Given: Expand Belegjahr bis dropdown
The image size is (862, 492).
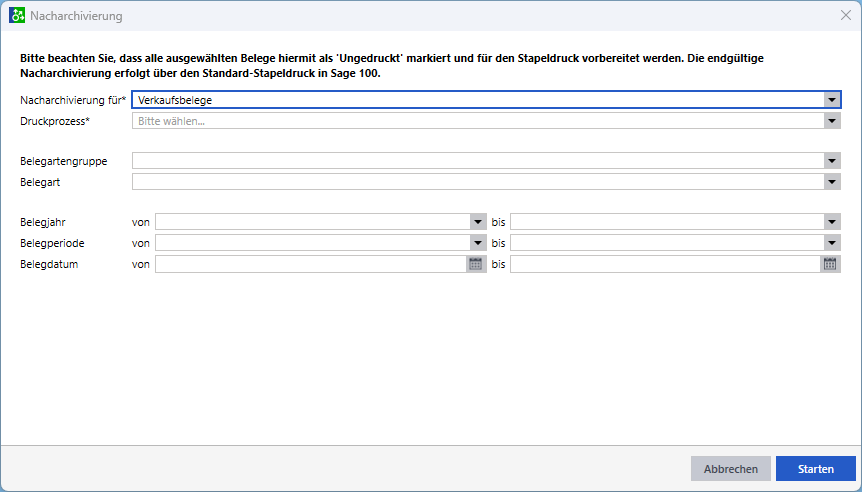Looking at the screenshot, I should coord(831,222).
